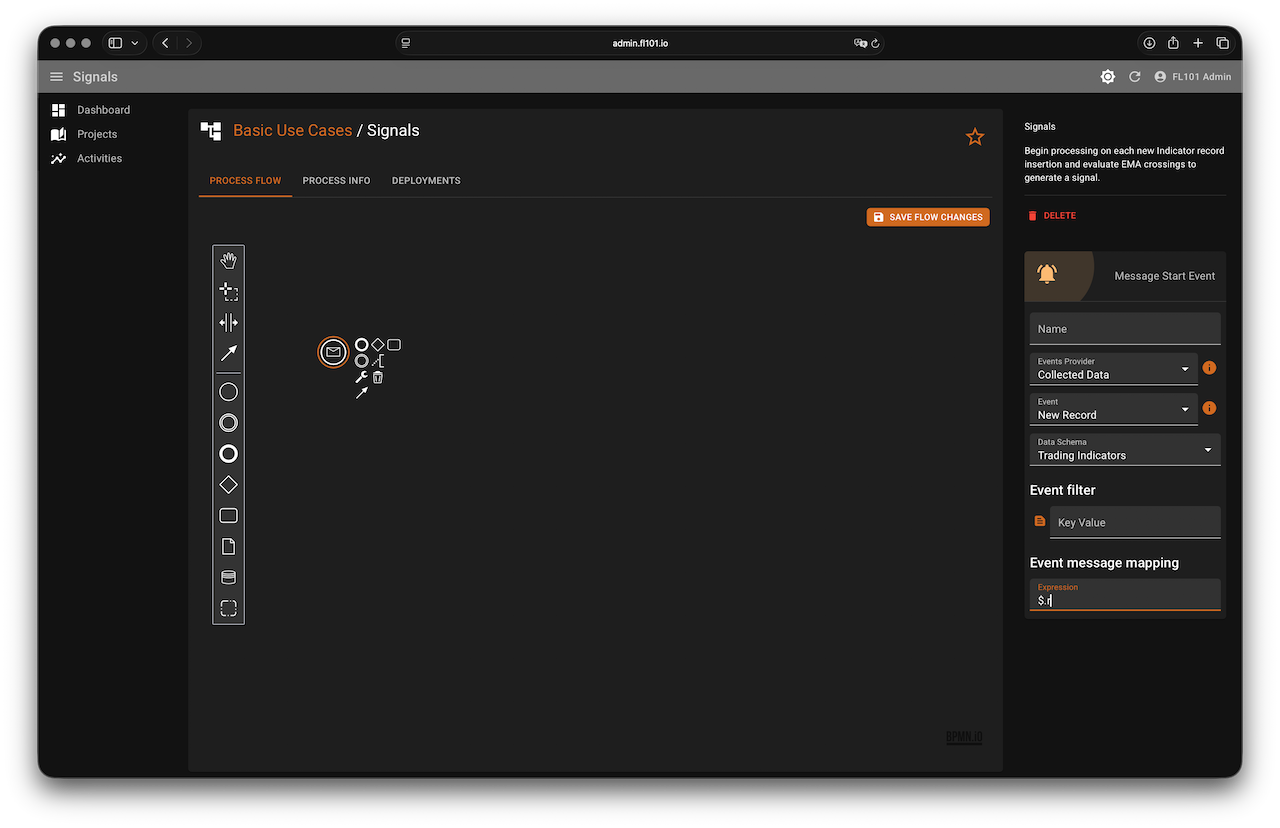Toggle the hamburger navigation menu
Viewport: 1280px width, 828px height.
click(56, 77)
